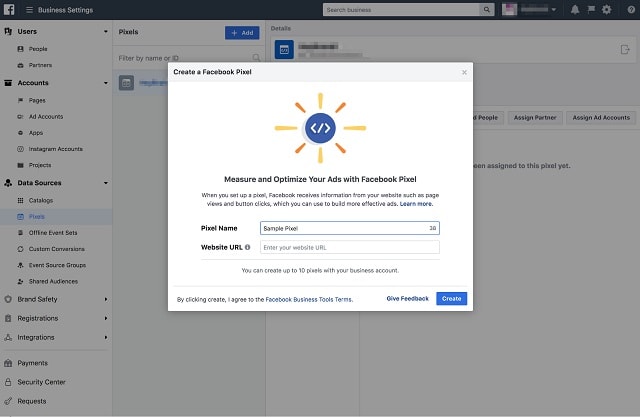The image size is (640, 417).
Task: Click the Assign Ad Accounts button
Action: tap(601, 118)
